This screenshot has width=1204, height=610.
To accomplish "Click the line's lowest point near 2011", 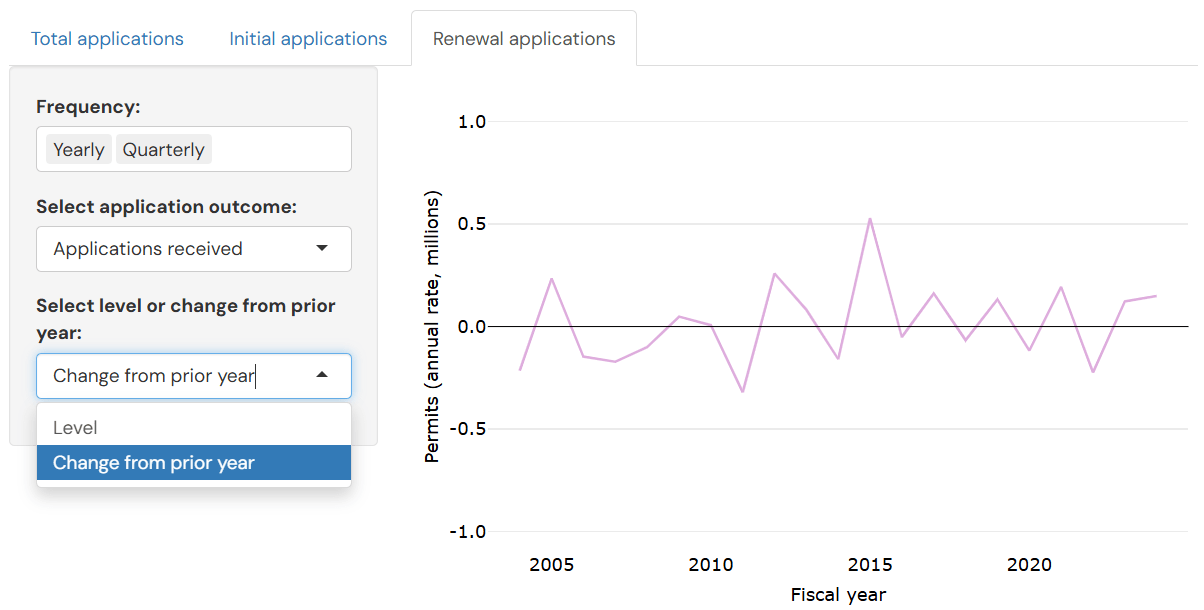I will click(742, 391).
